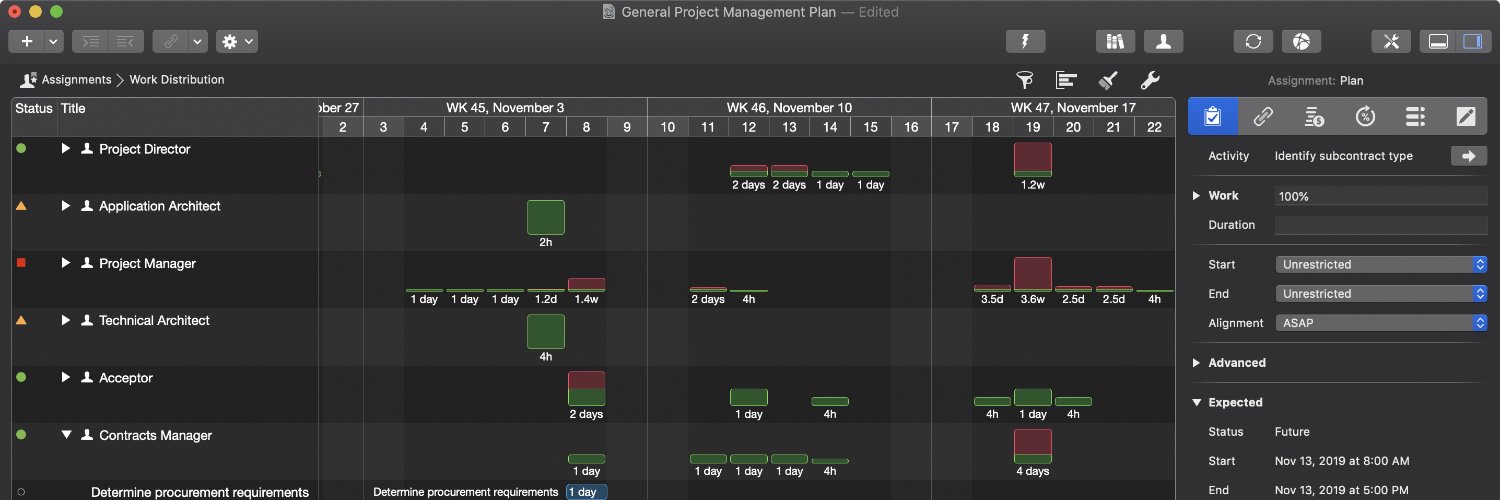This screenshot has height=500, width=1500.
Task: Click Project Manager's red status square
Action: 21,263
